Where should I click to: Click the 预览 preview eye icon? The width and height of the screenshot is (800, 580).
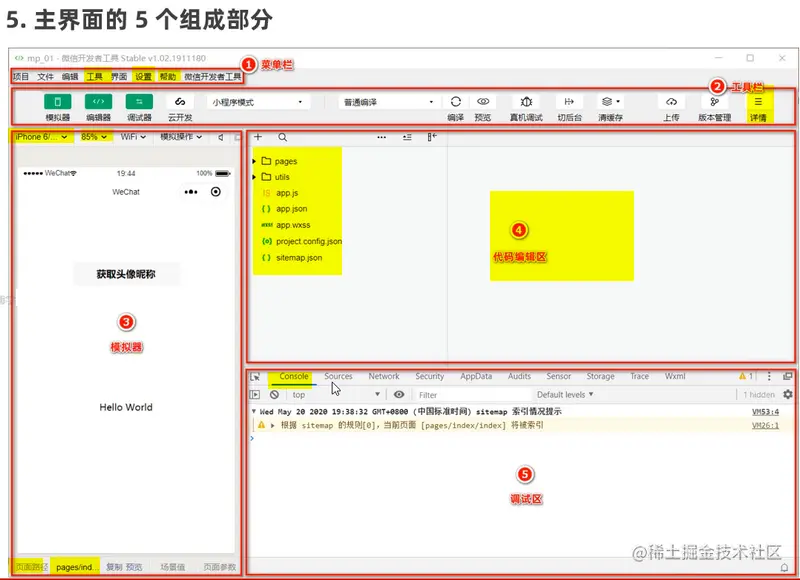coord(483,102)
